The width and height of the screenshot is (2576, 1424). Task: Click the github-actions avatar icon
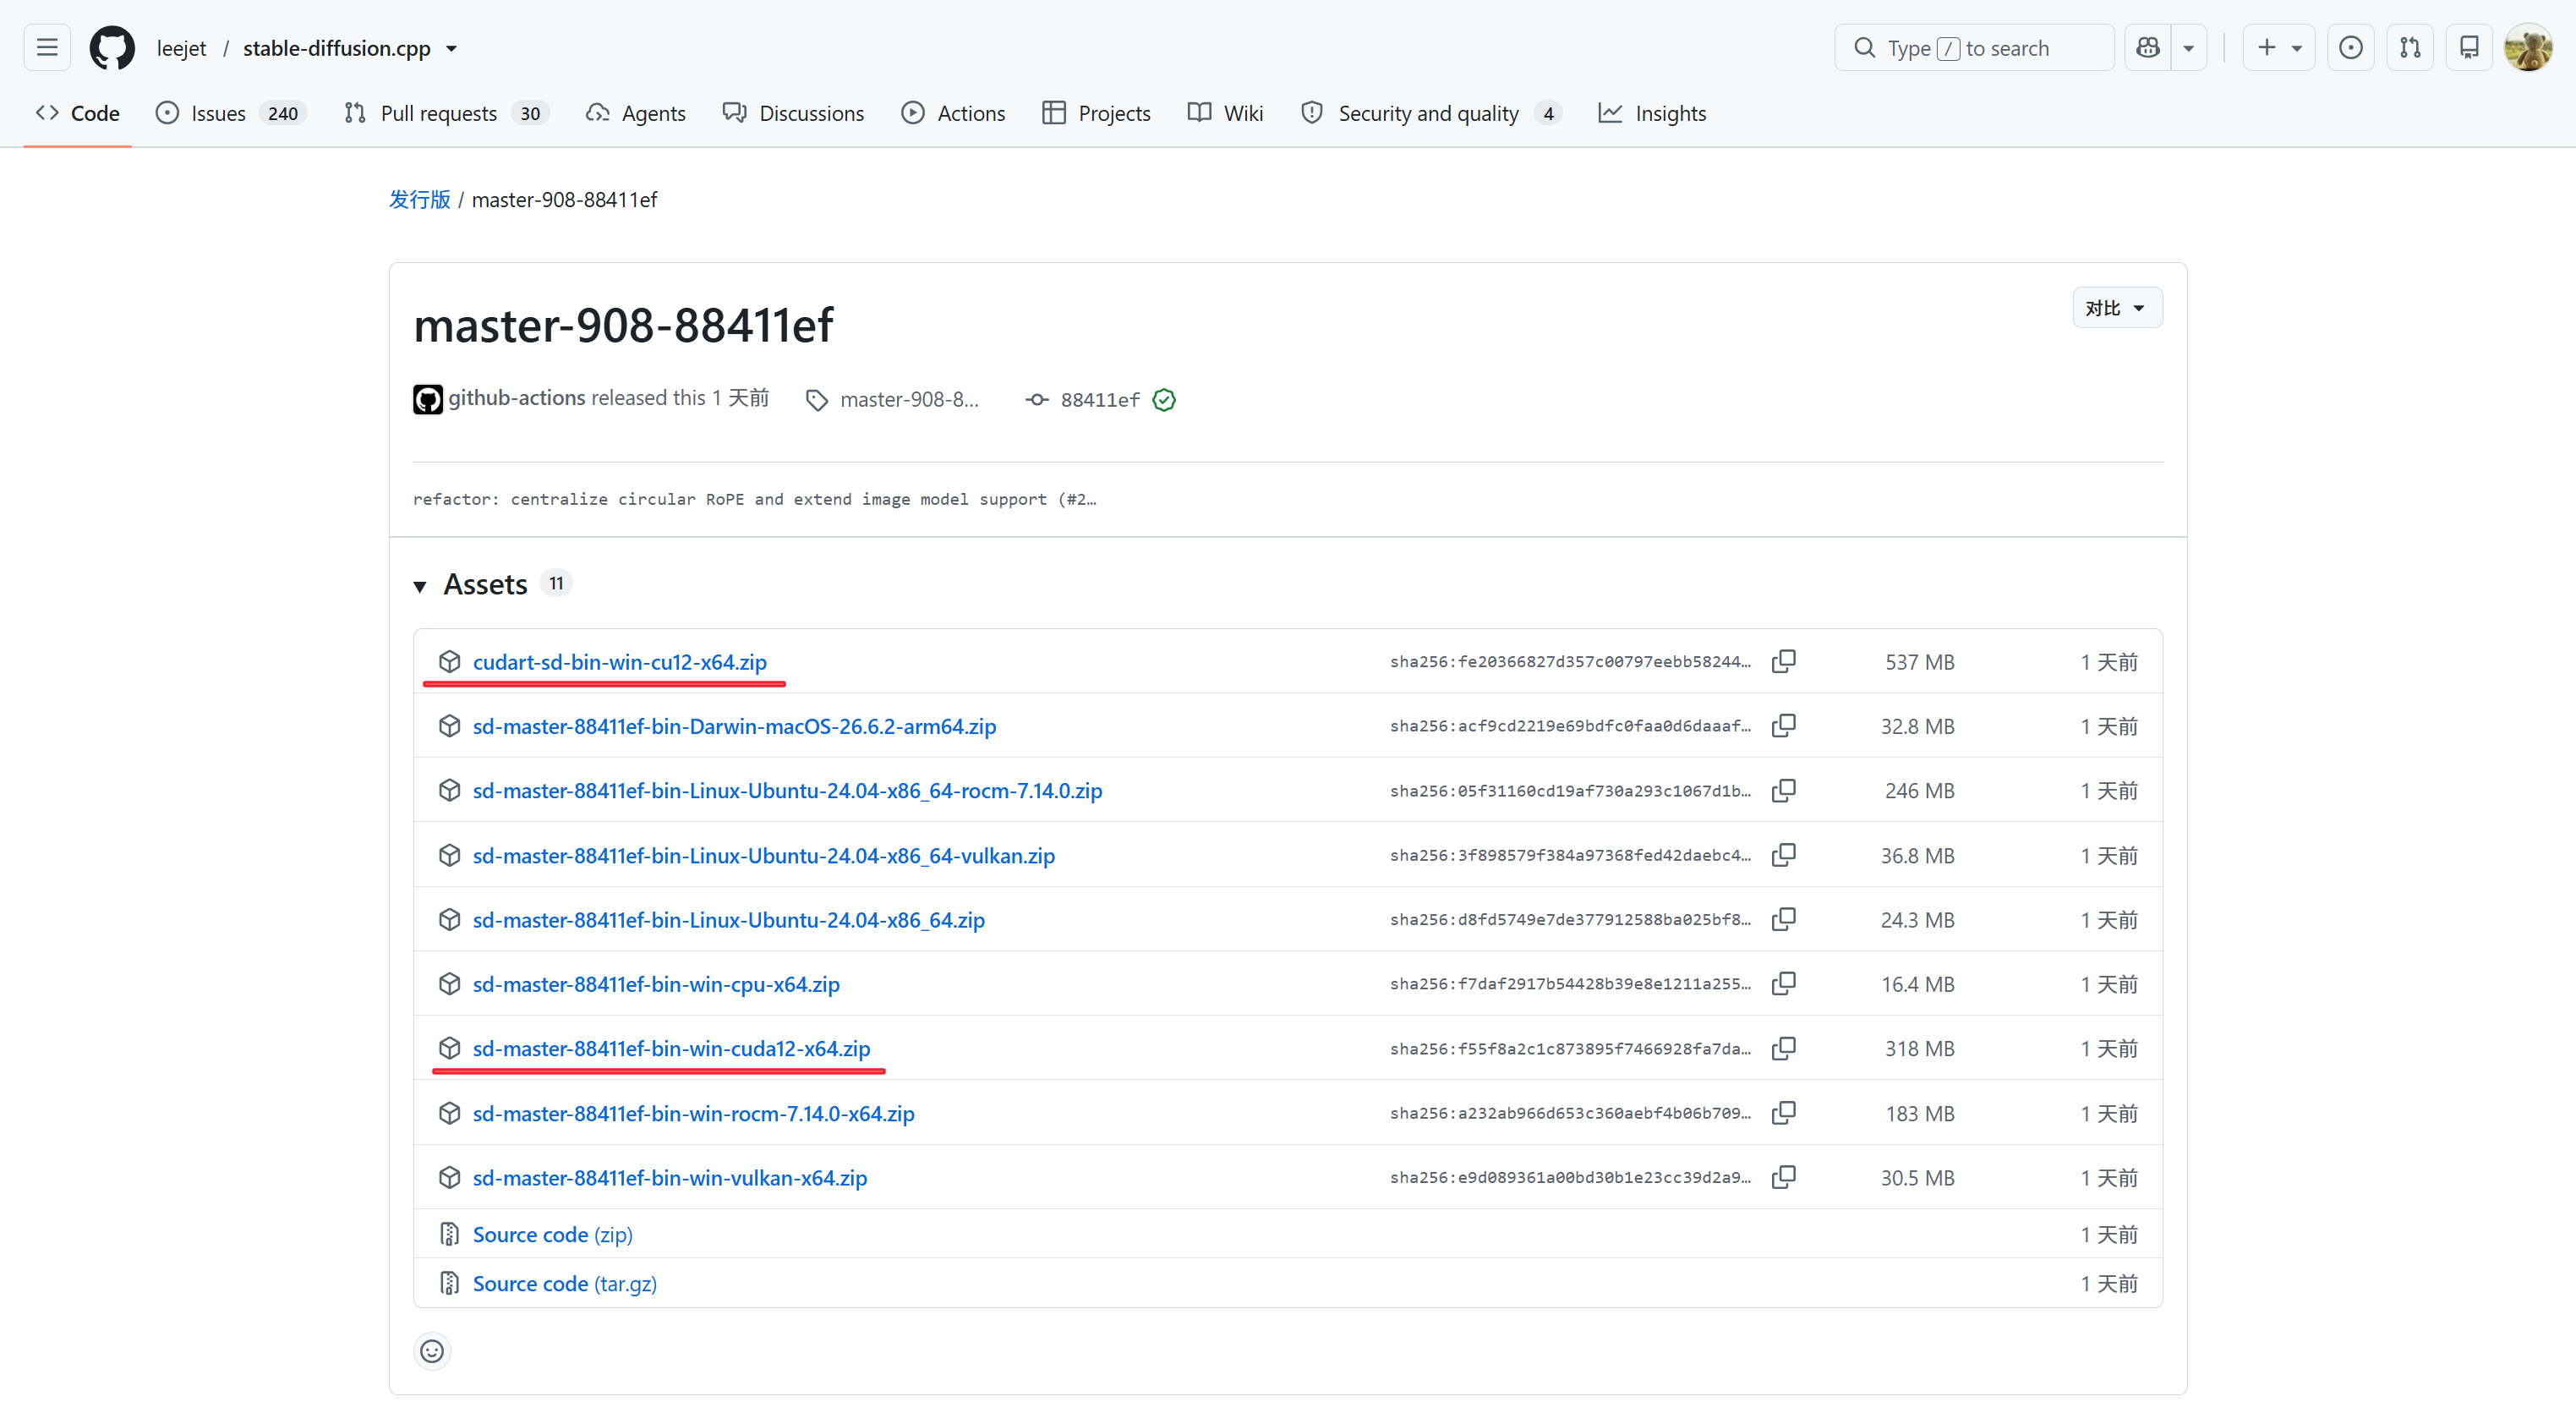[428, 400]
